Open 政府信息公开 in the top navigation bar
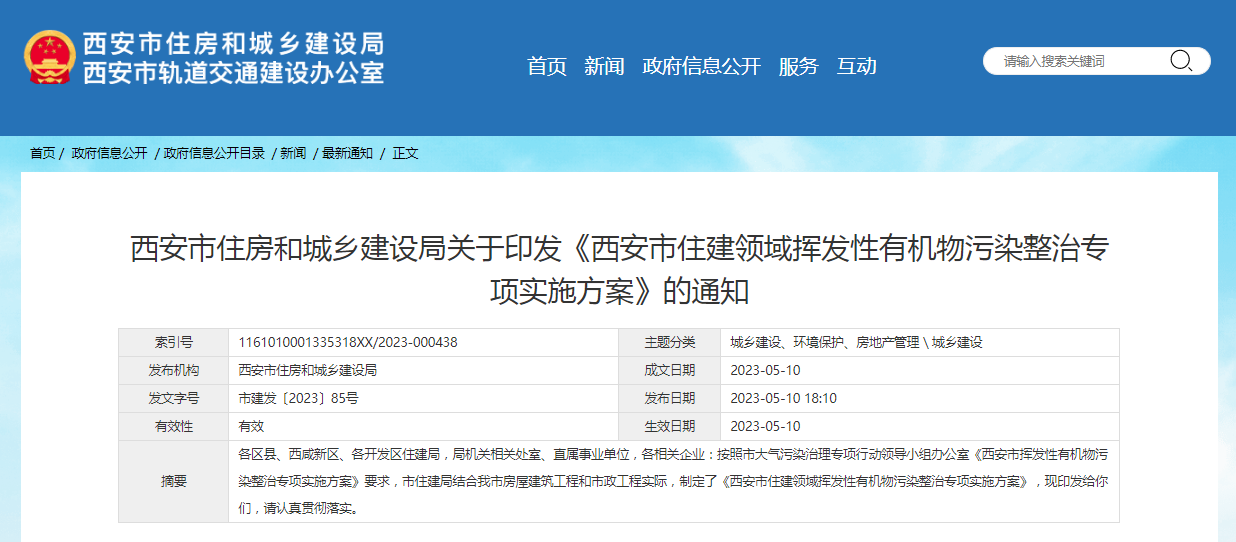This screenshot has height=542, width=1236. (701, 66)
